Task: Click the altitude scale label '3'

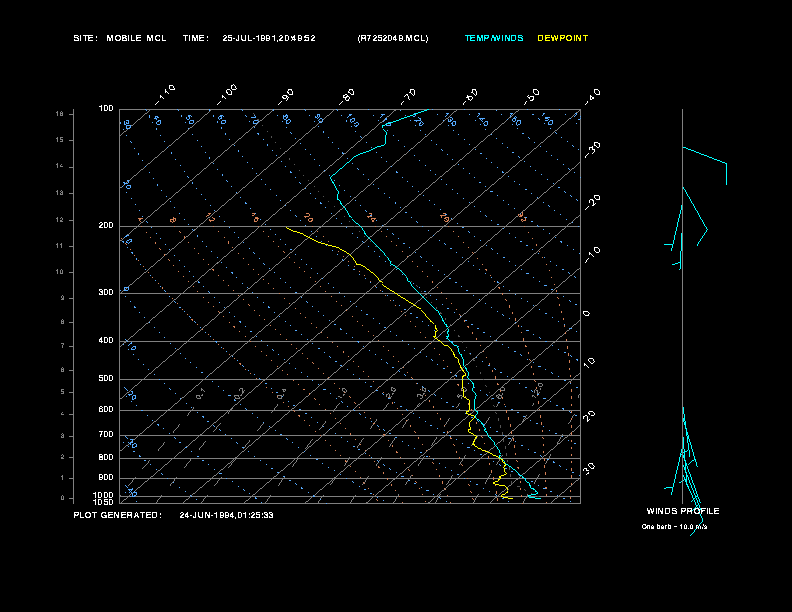Action: [63, 436]
